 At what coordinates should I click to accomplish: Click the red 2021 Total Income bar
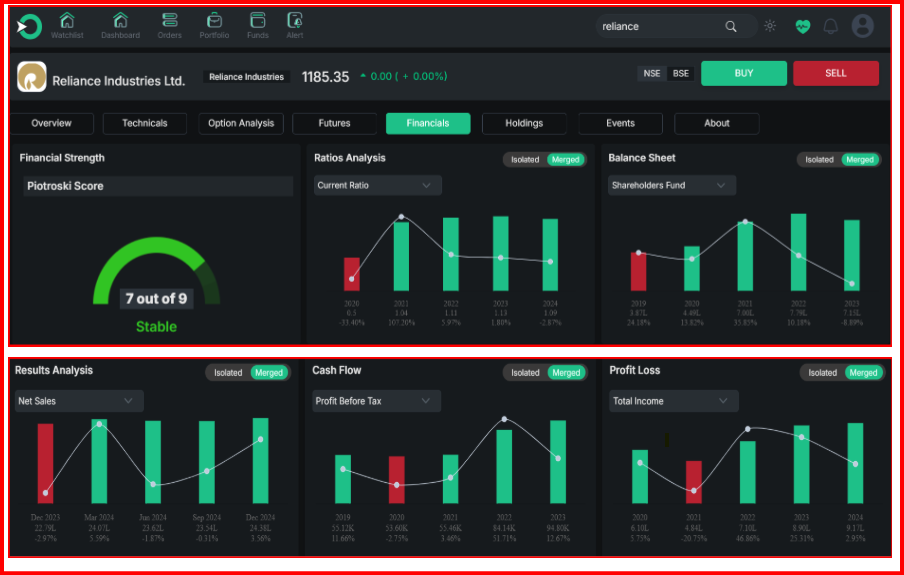pos(694,482)
